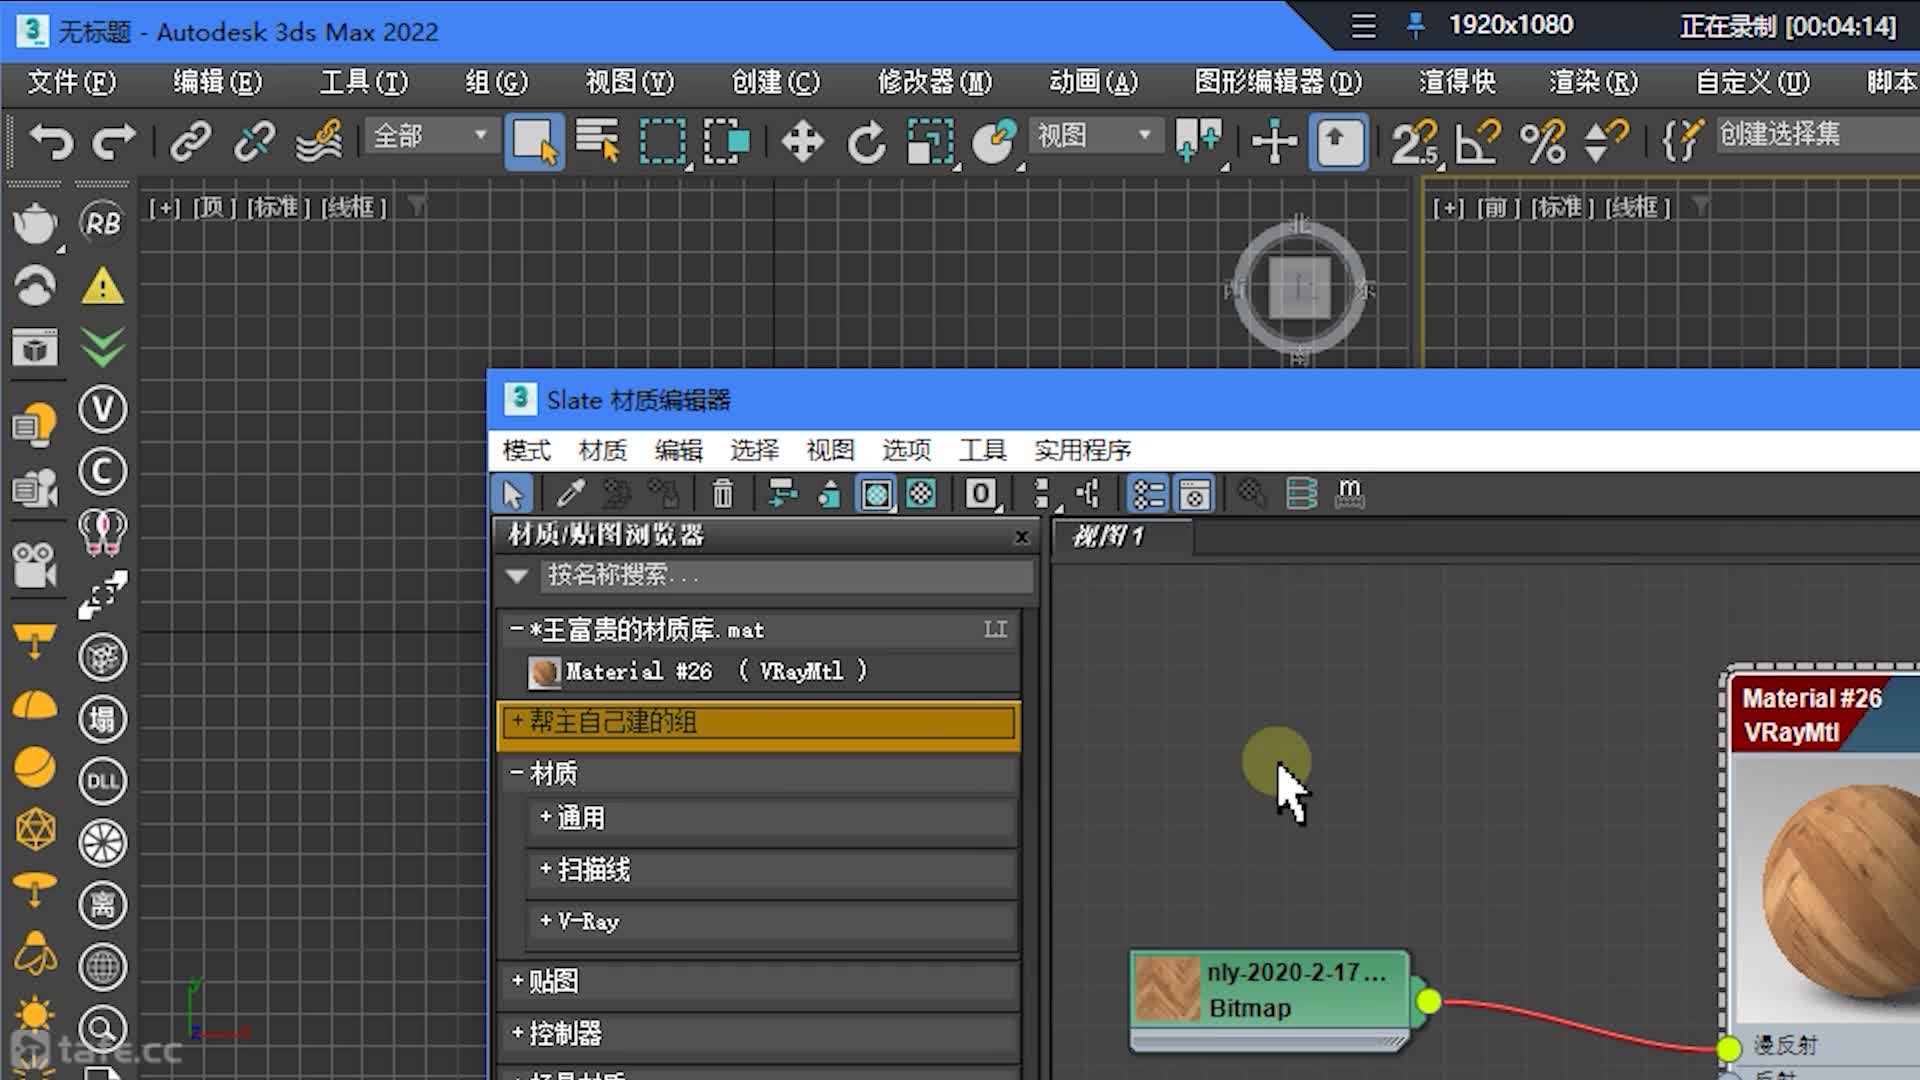The image size is (1920, 1080).
Task: Open the 文件(F) menu
Action: click(71, 82)
